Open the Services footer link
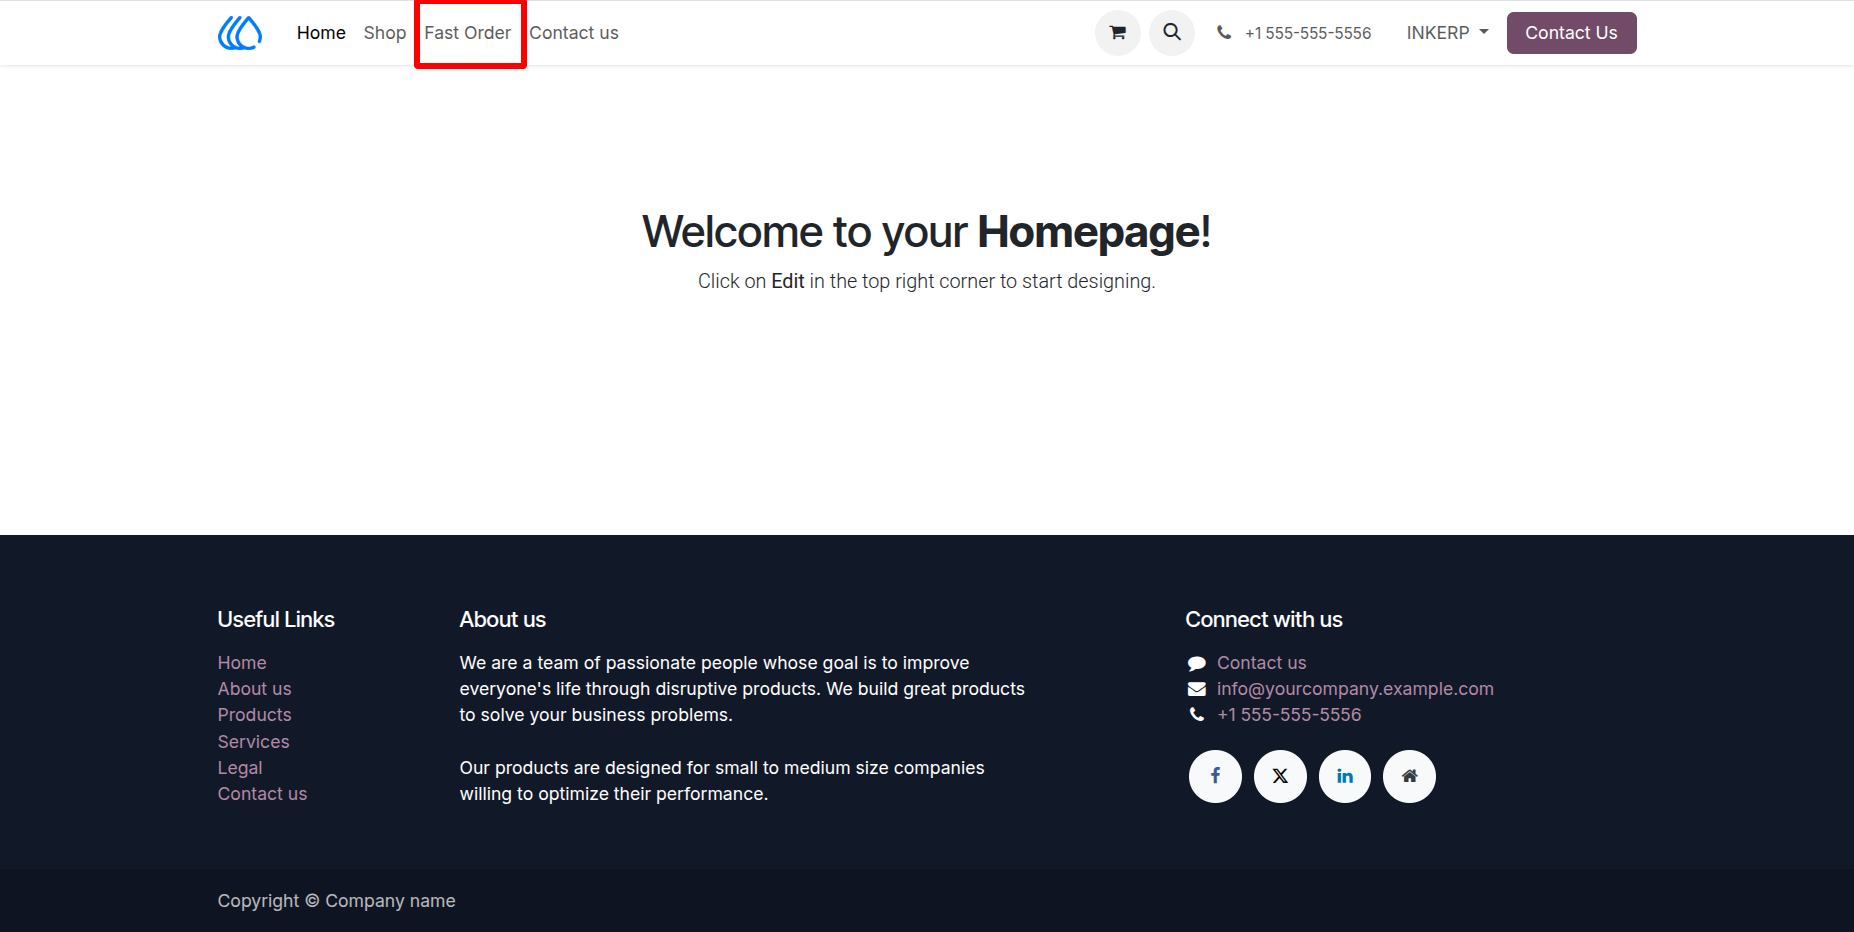This screenshot has width=1854, height=932. [x=254, y=742]
